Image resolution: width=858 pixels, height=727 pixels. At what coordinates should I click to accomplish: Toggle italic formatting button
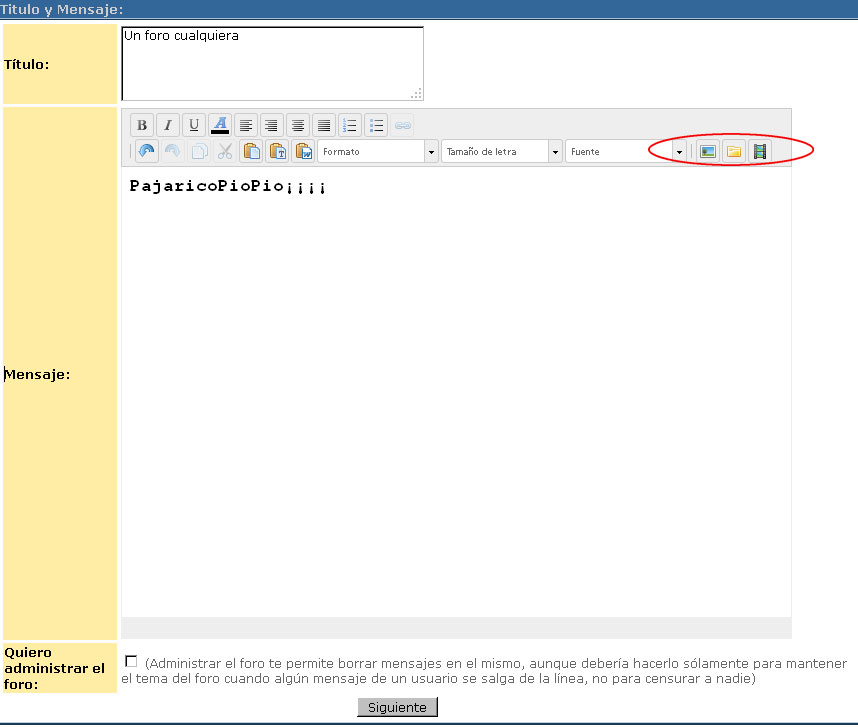click(x=168, y=125)
